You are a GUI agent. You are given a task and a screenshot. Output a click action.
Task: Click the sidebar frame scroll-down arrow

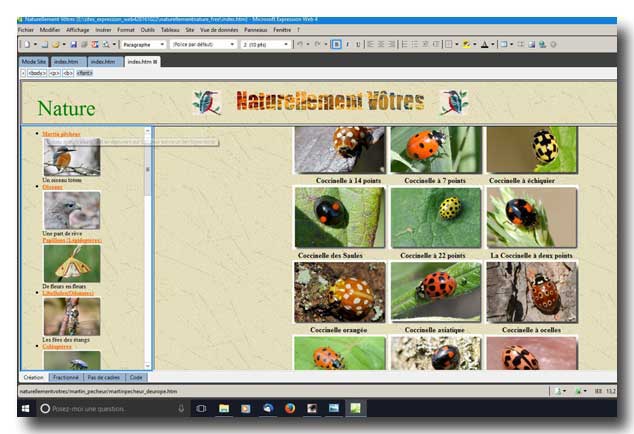(x=148, y=366)
